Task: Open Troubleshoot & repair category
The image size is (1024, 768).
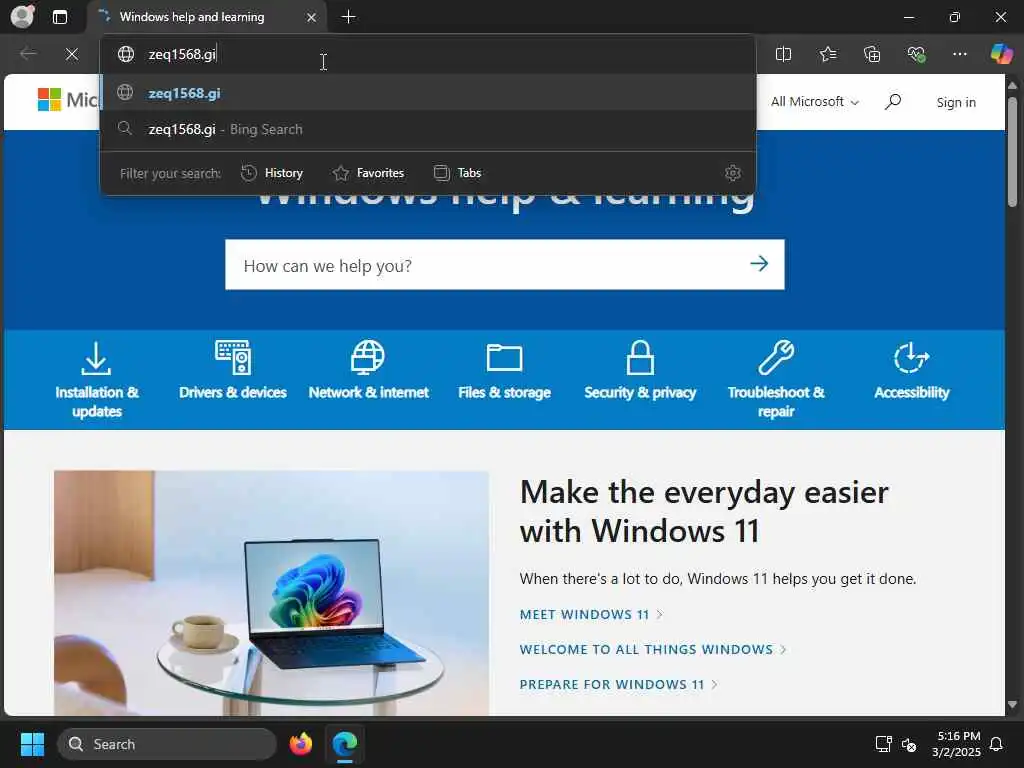Action: (x=776, y=379)
